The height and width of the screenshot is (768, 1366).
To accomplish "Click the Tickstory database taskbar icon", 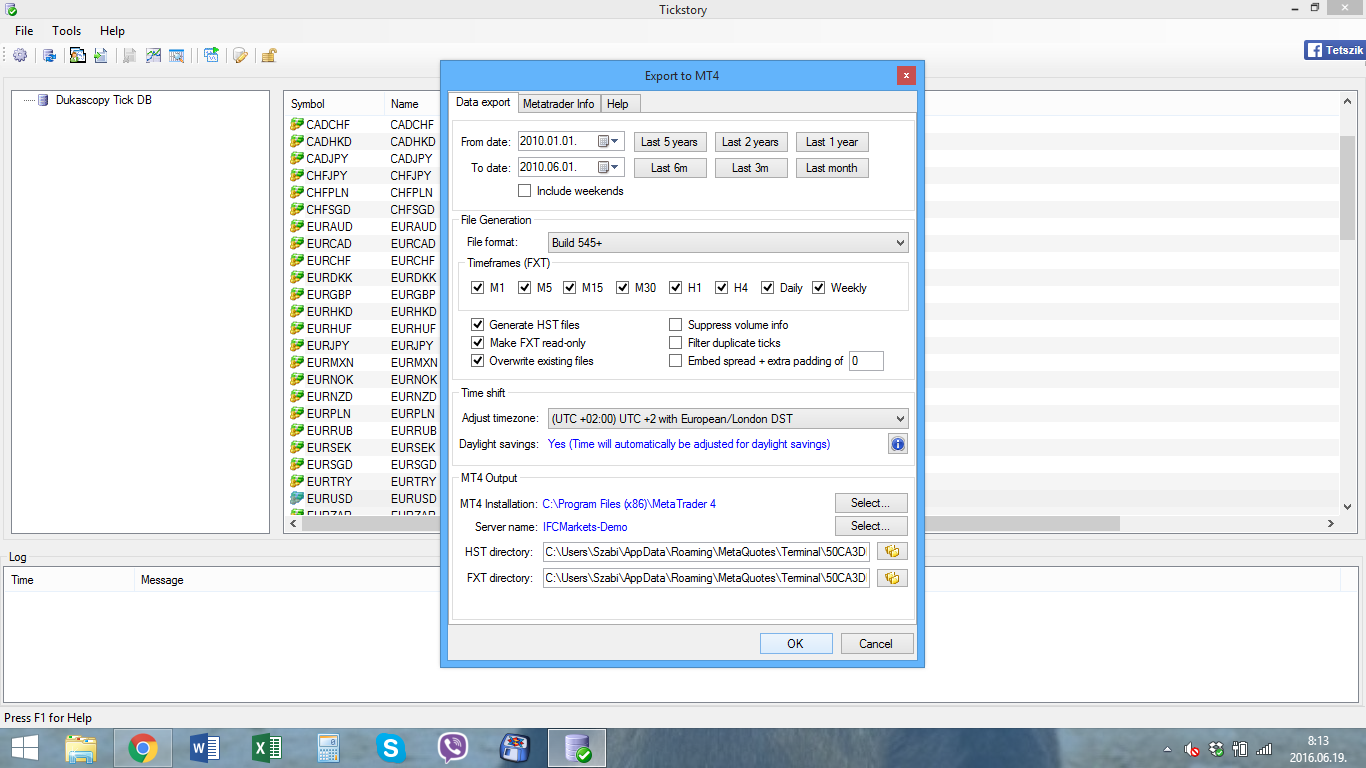I will point(577,748).
